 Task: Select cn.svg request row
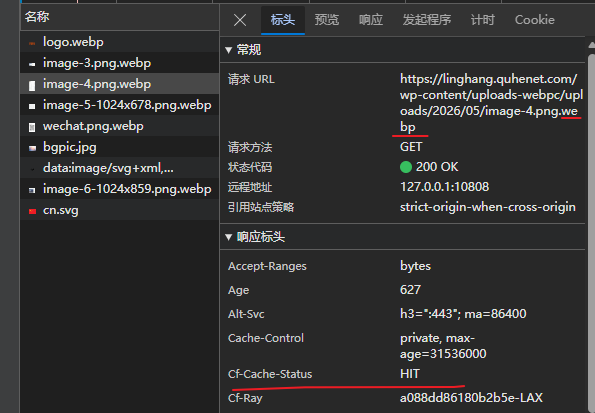[x=120, y=210]
